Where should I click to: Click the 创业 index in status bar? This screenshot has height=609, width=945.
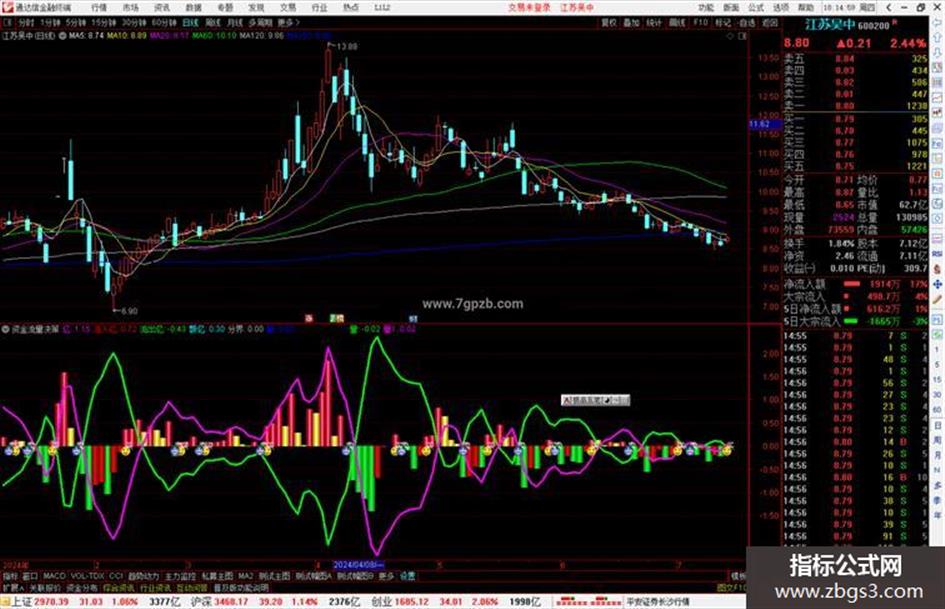381,602
